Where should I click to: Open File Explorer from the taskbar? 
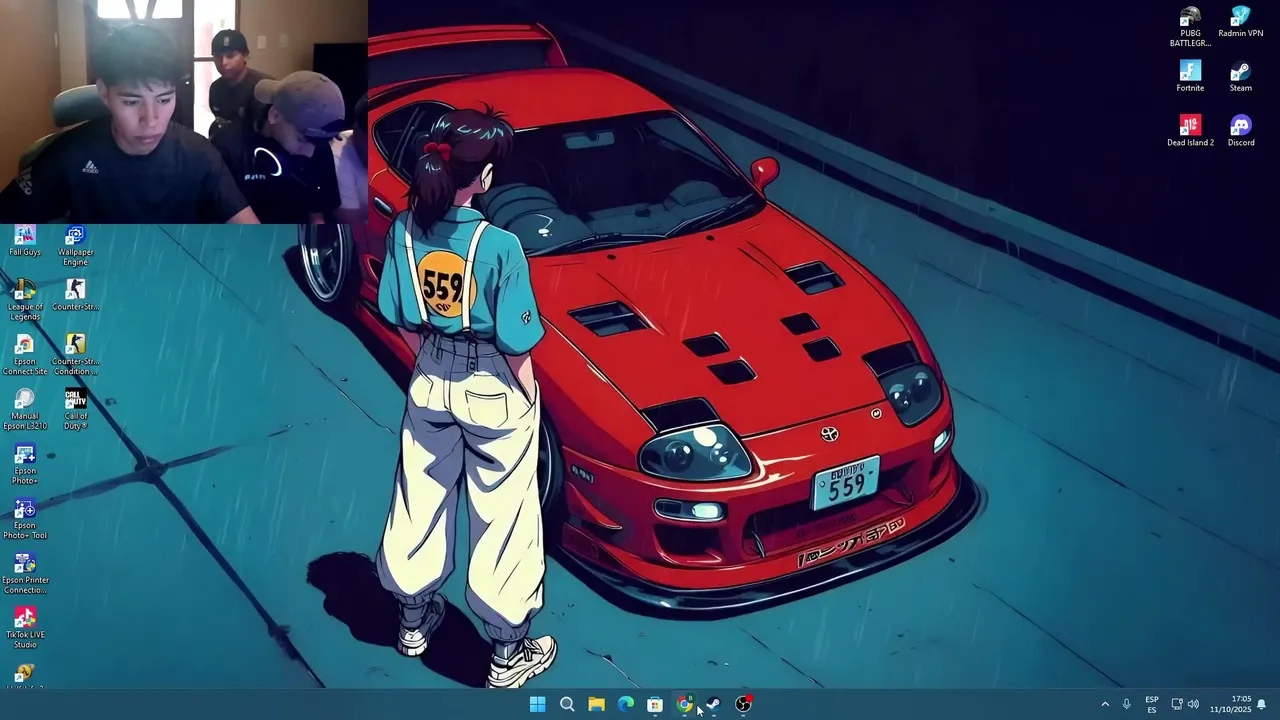596,704
